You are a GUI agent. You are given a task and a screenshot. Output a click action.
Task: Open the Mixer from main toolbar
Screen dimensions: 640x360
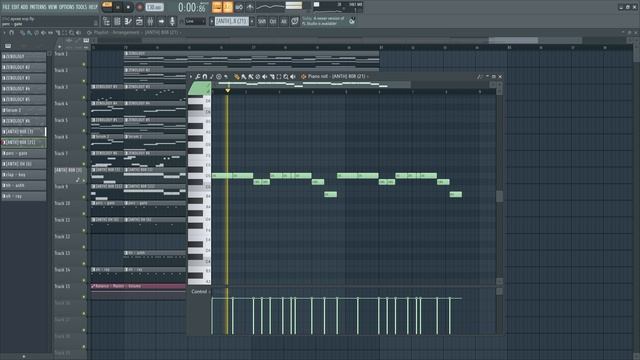tap(150, 21)
